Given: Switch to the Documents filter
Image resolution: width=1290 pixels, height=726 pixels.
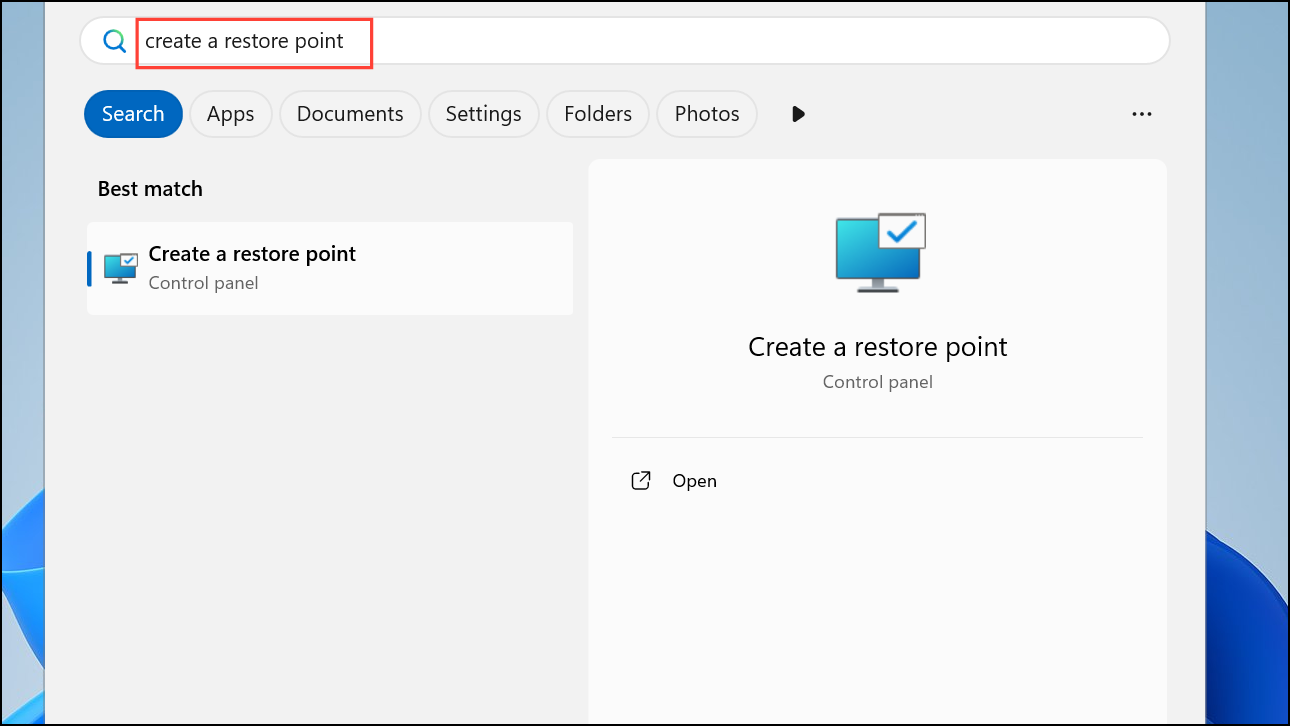Looking at the screenshot, I should click(350, 114).
